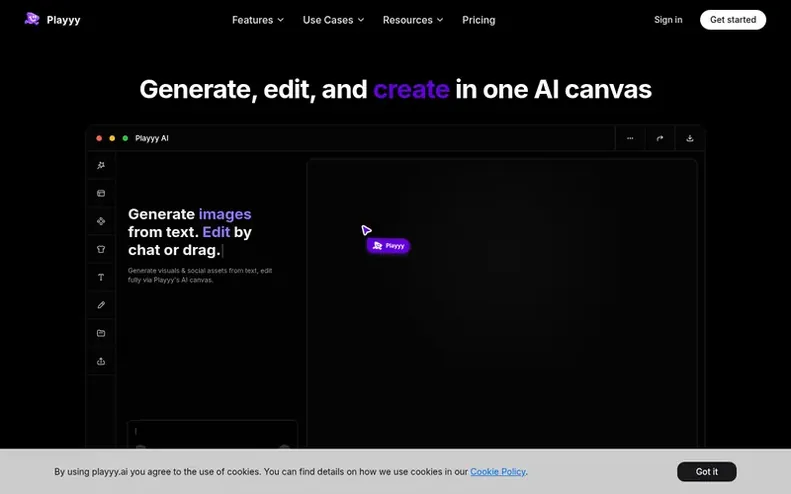Select the Text tool in sidebar
The height and width of the screenshot is (494, 791).
pyautogui.click(x=101, y=277)
